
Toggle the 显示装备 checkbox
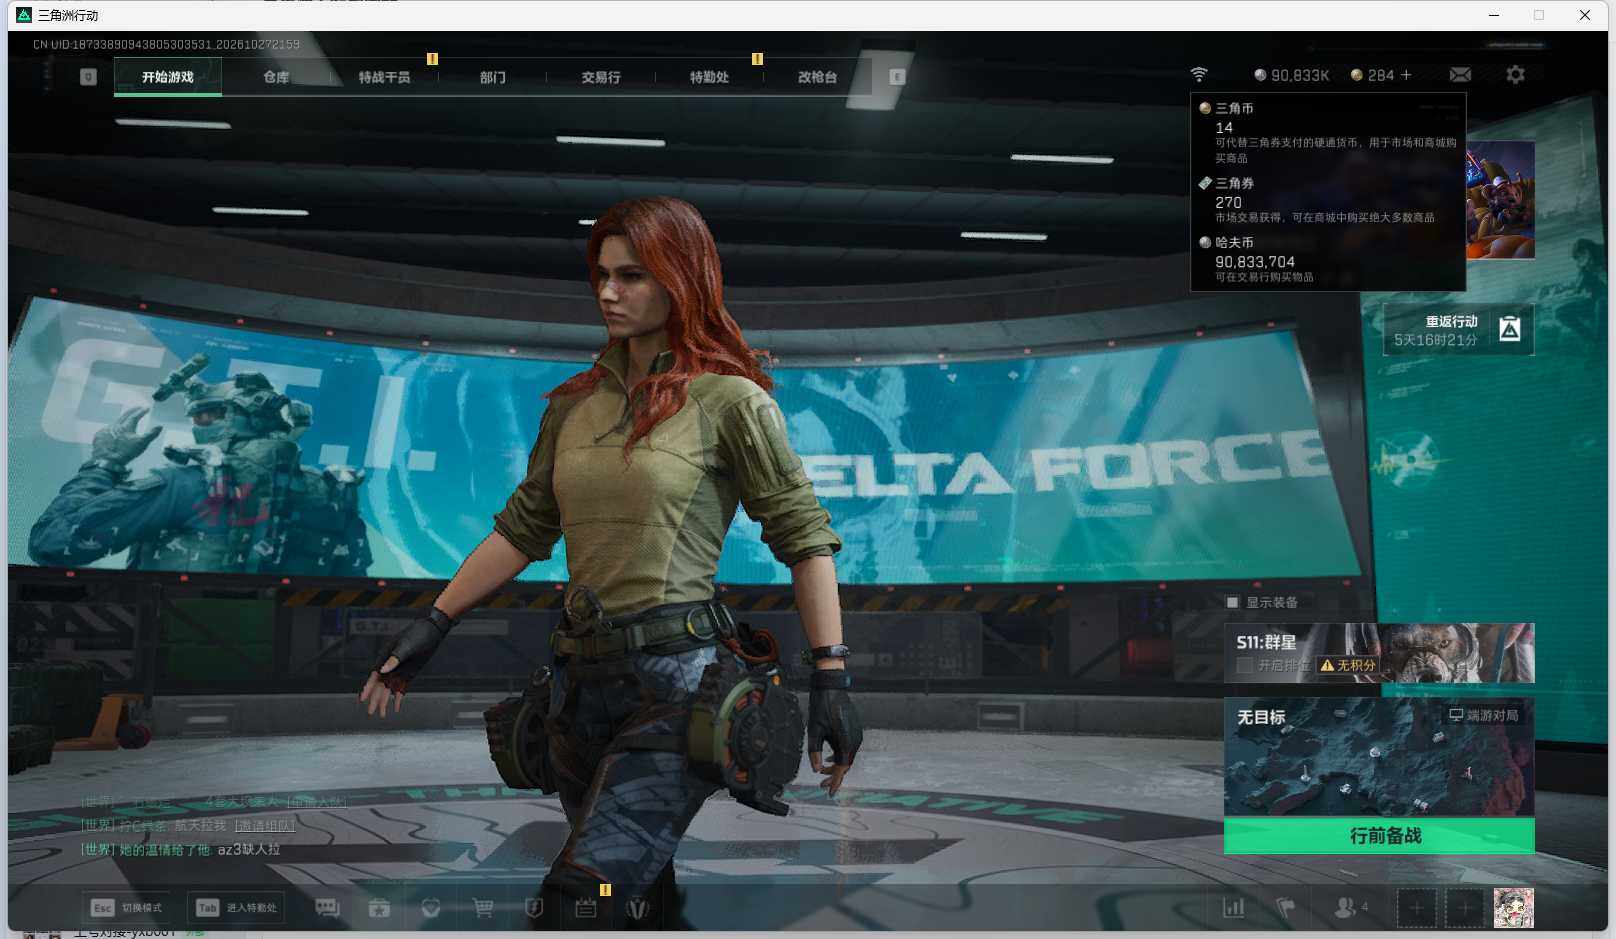point(1232,602)
